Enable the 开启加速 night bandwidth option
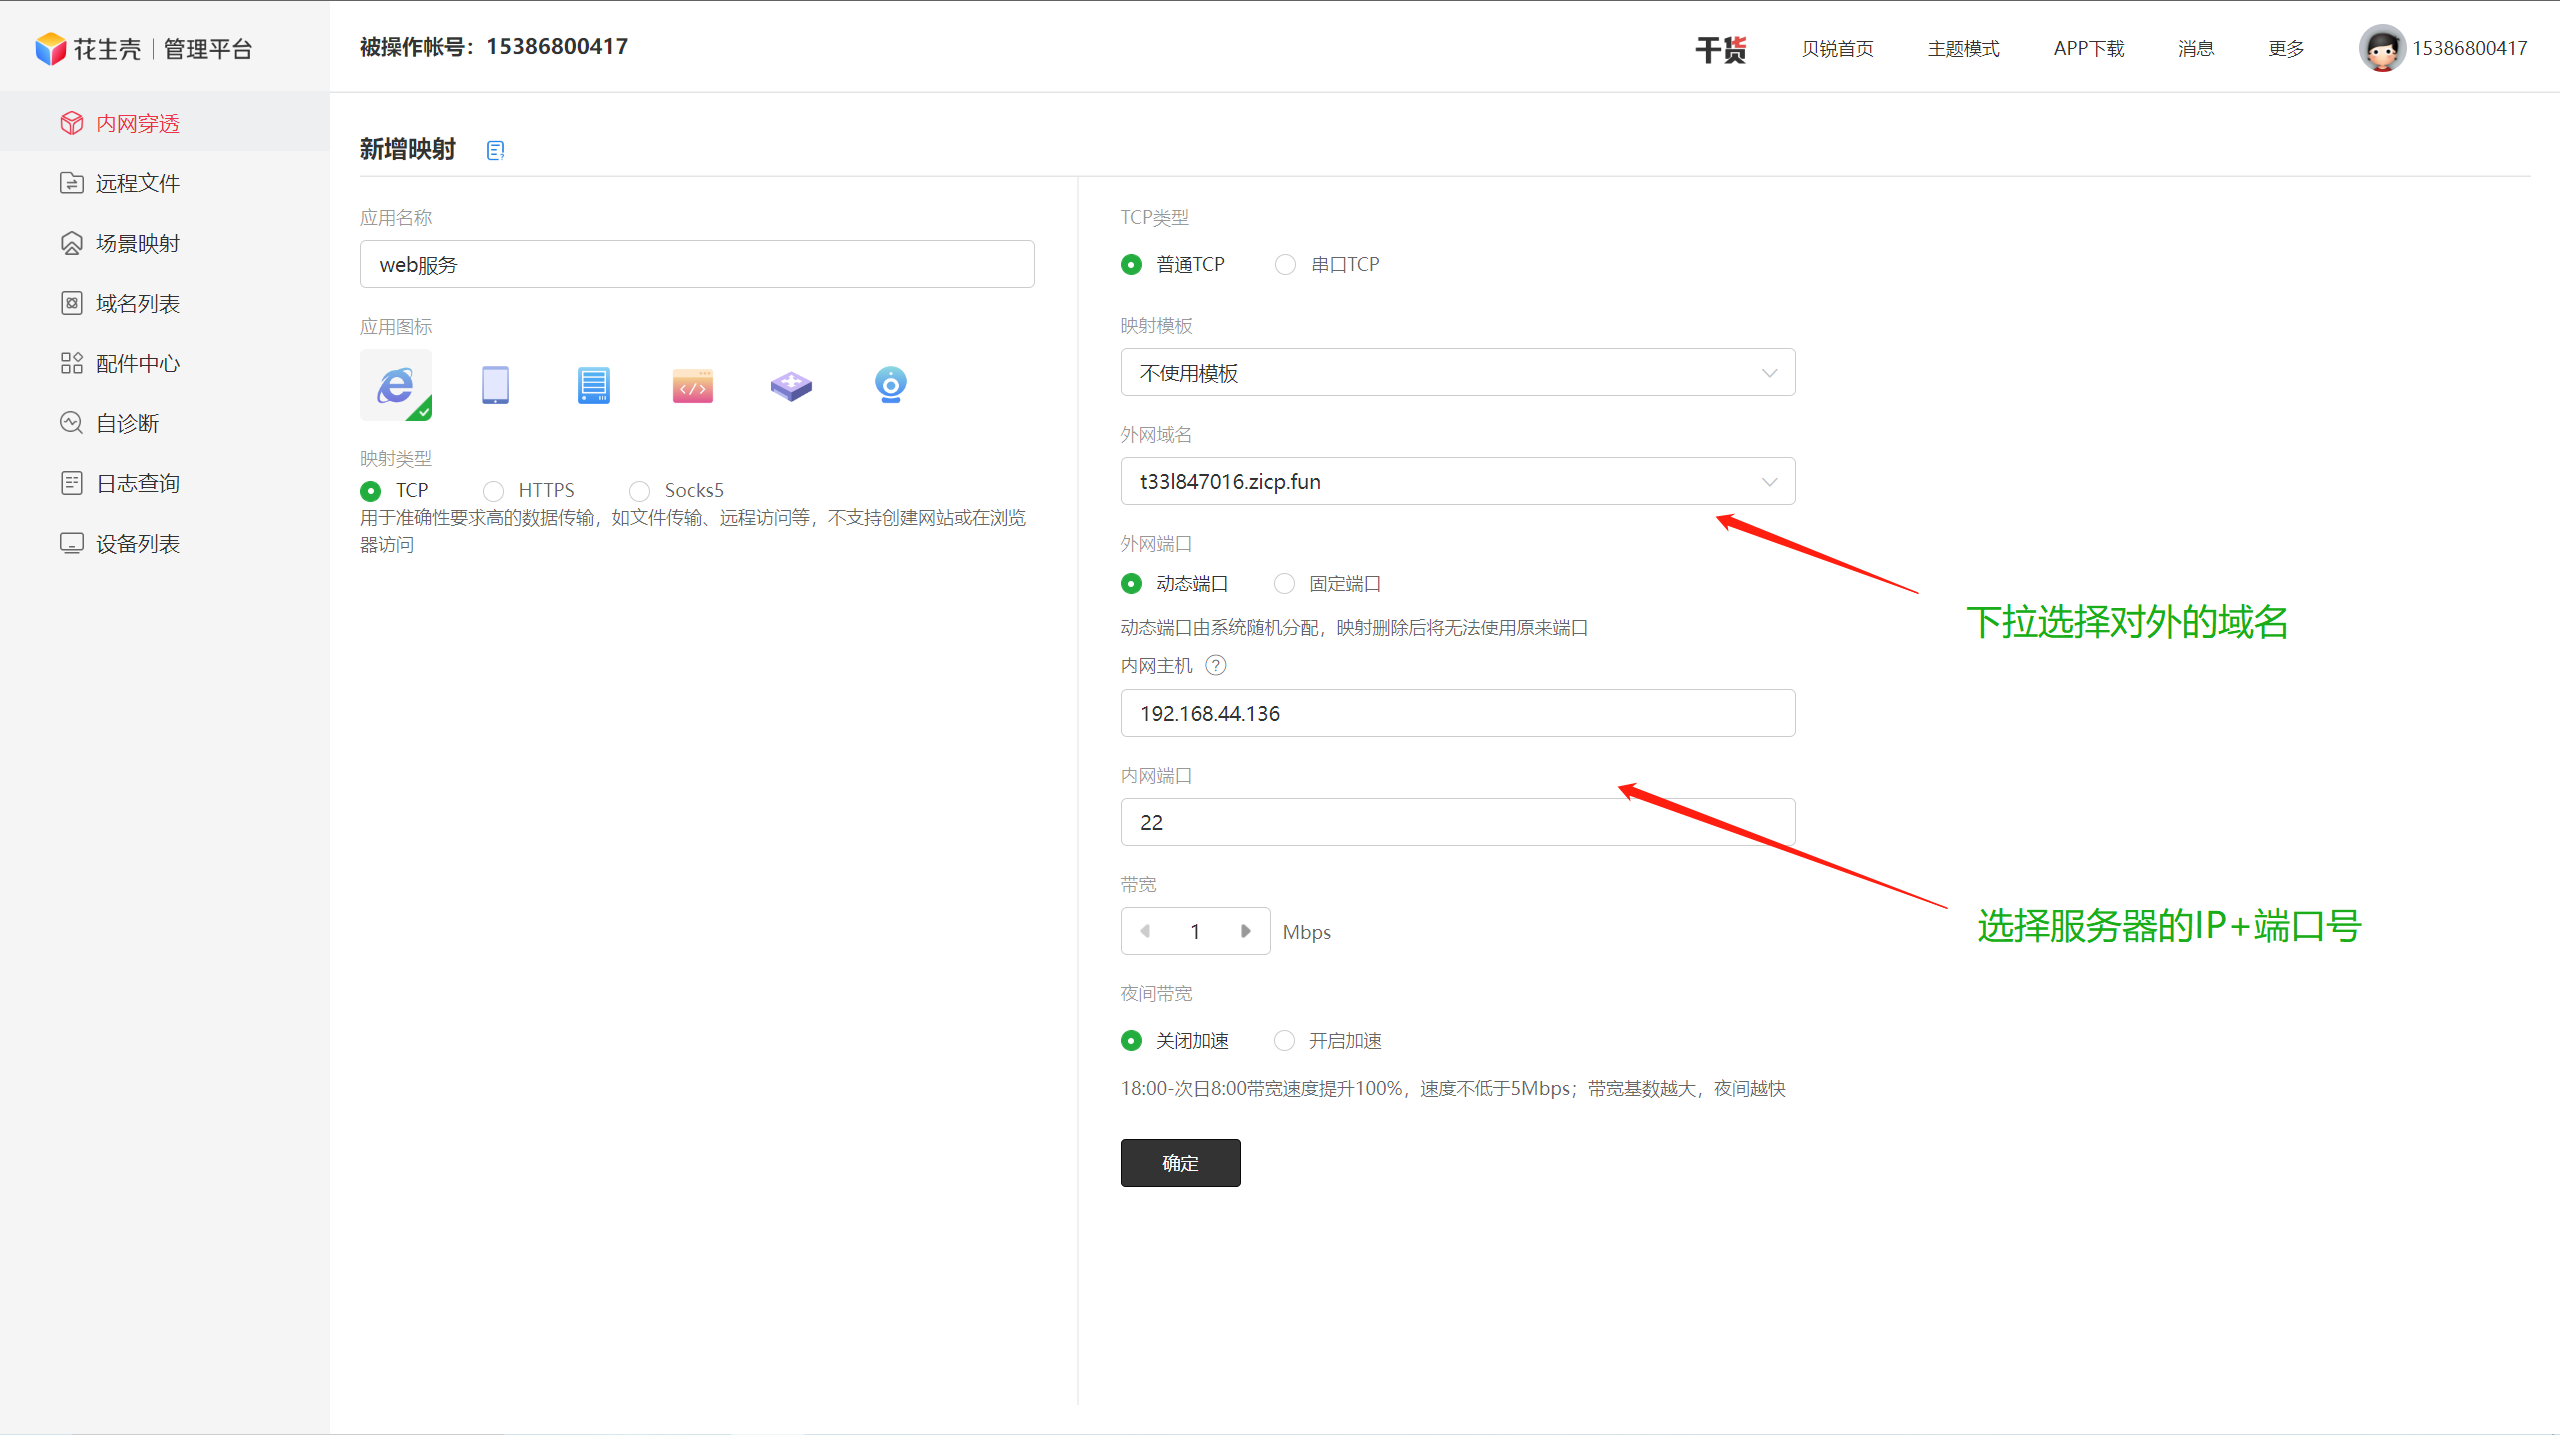The image size is (2560, 1435). [1285, 1041]
